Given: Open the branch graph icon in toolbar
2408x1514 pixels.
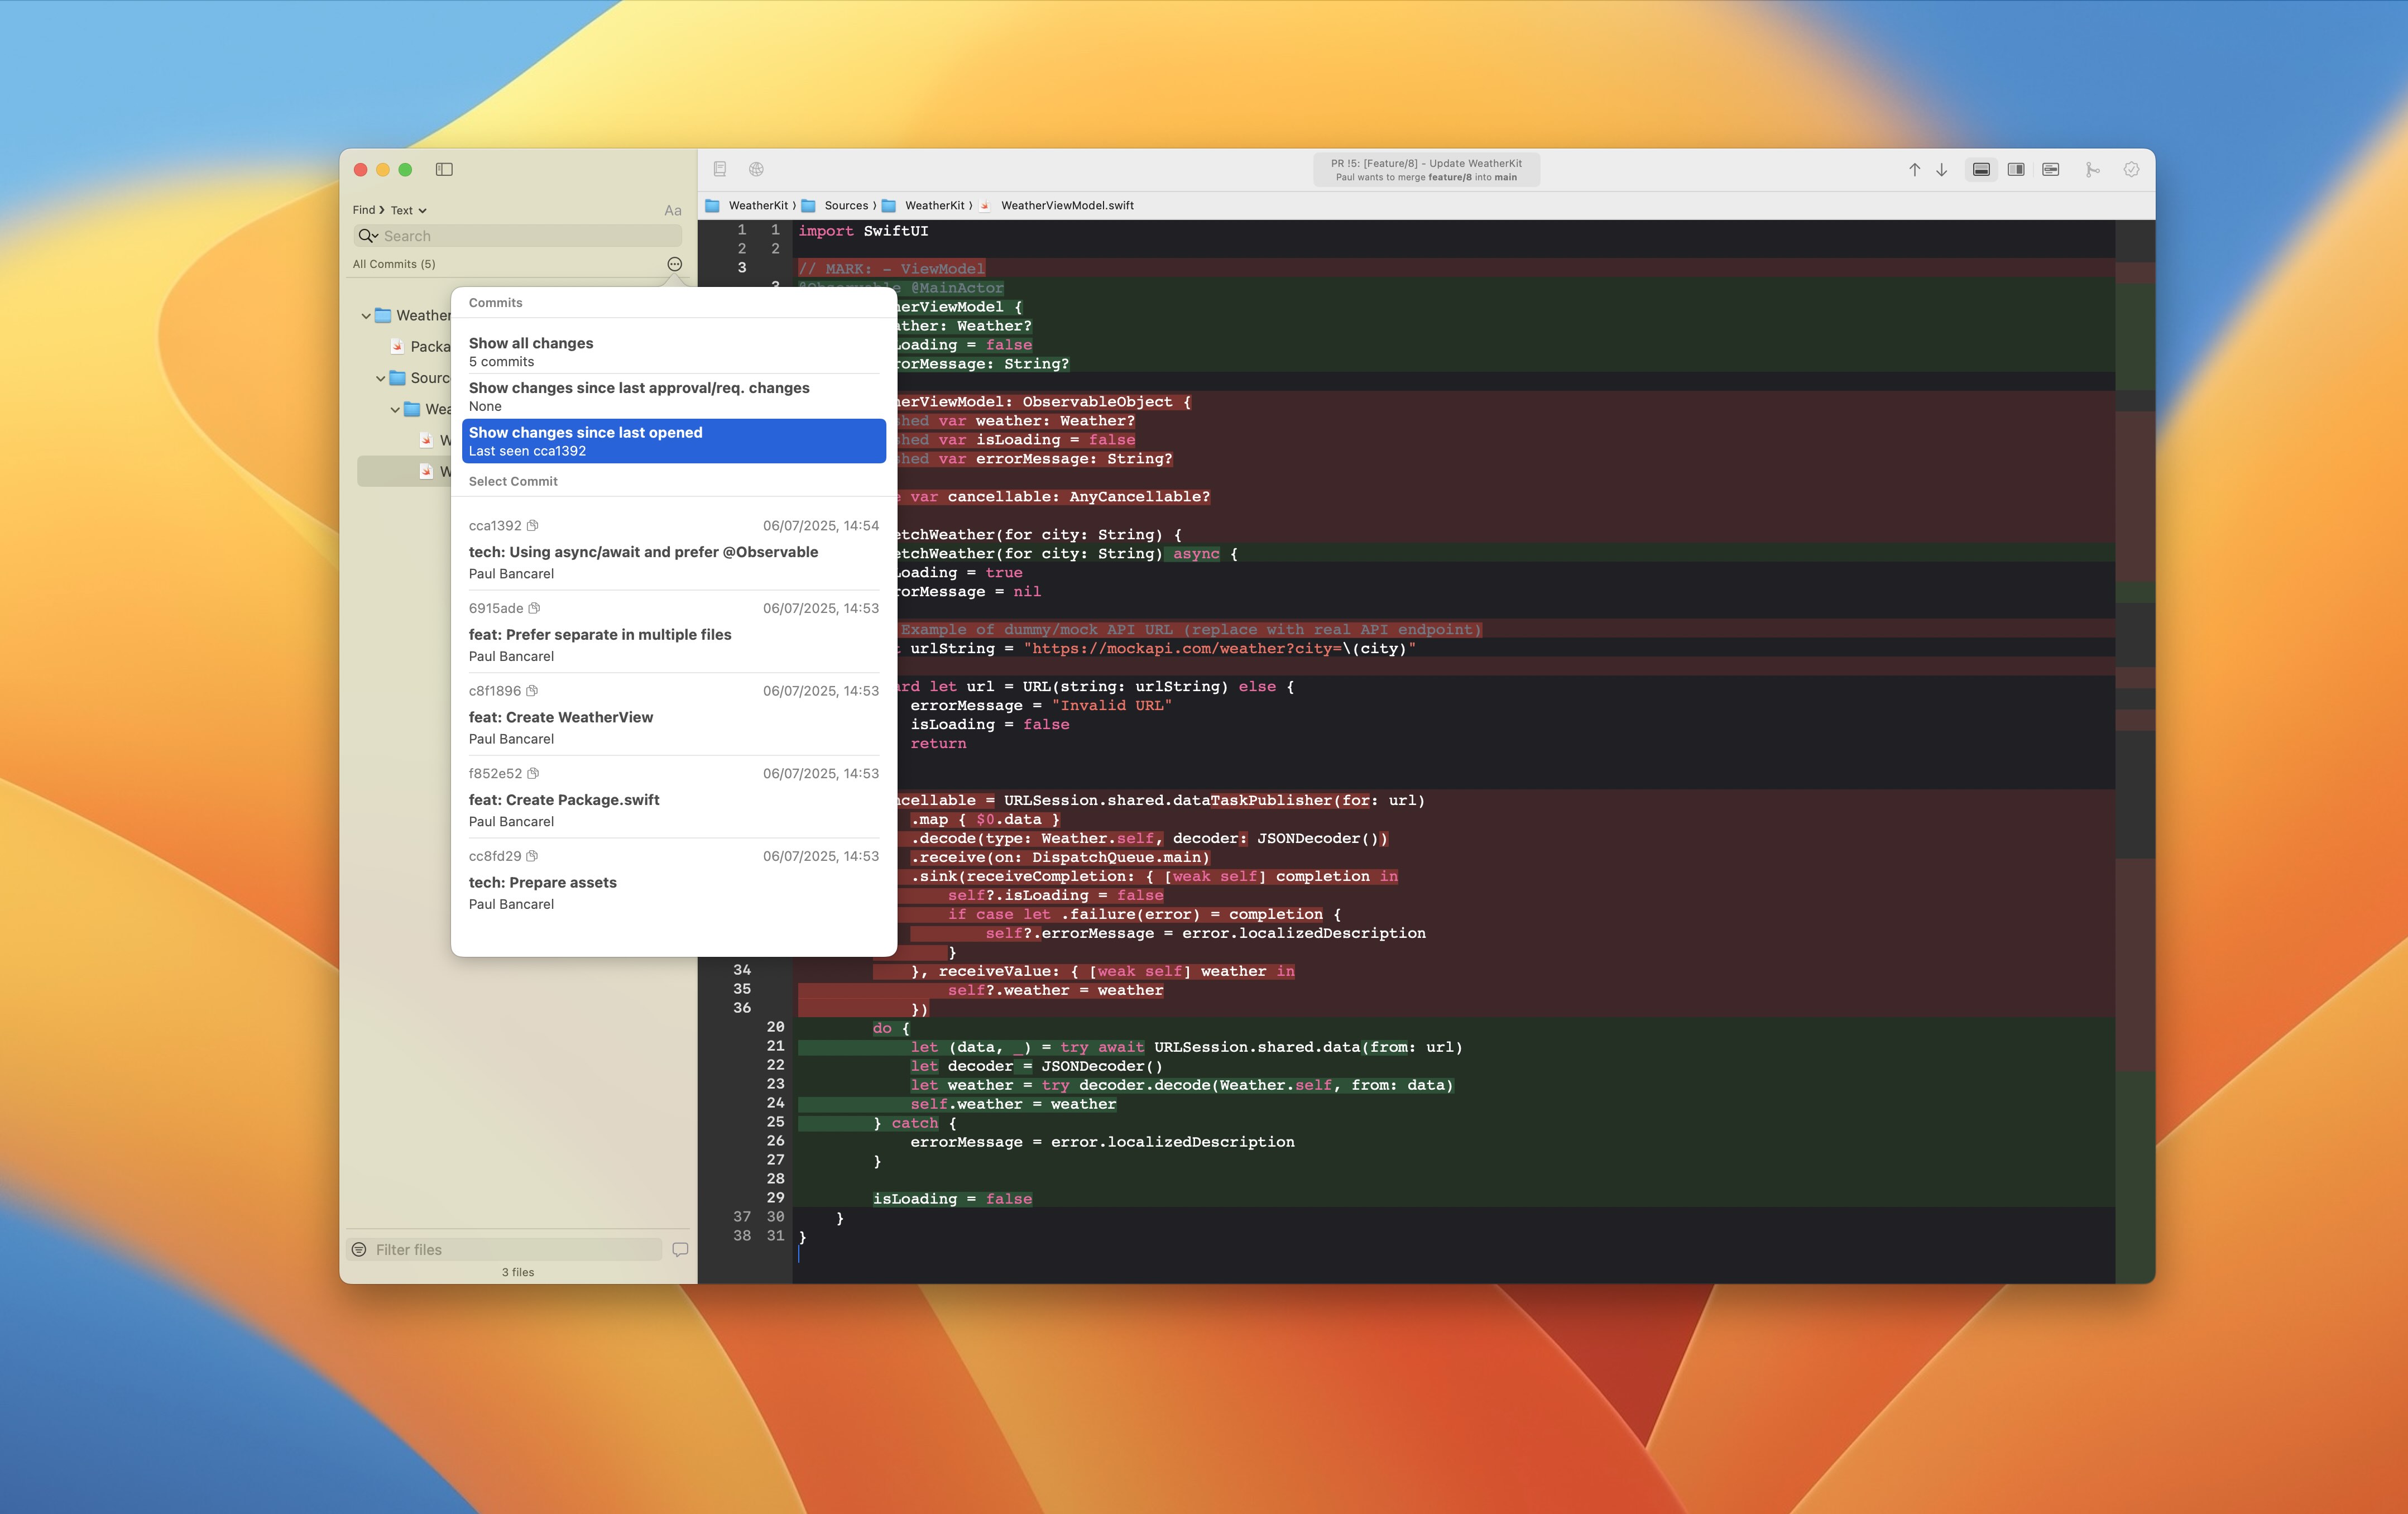Looking at the screenshot, I should tap(2092, 170).
